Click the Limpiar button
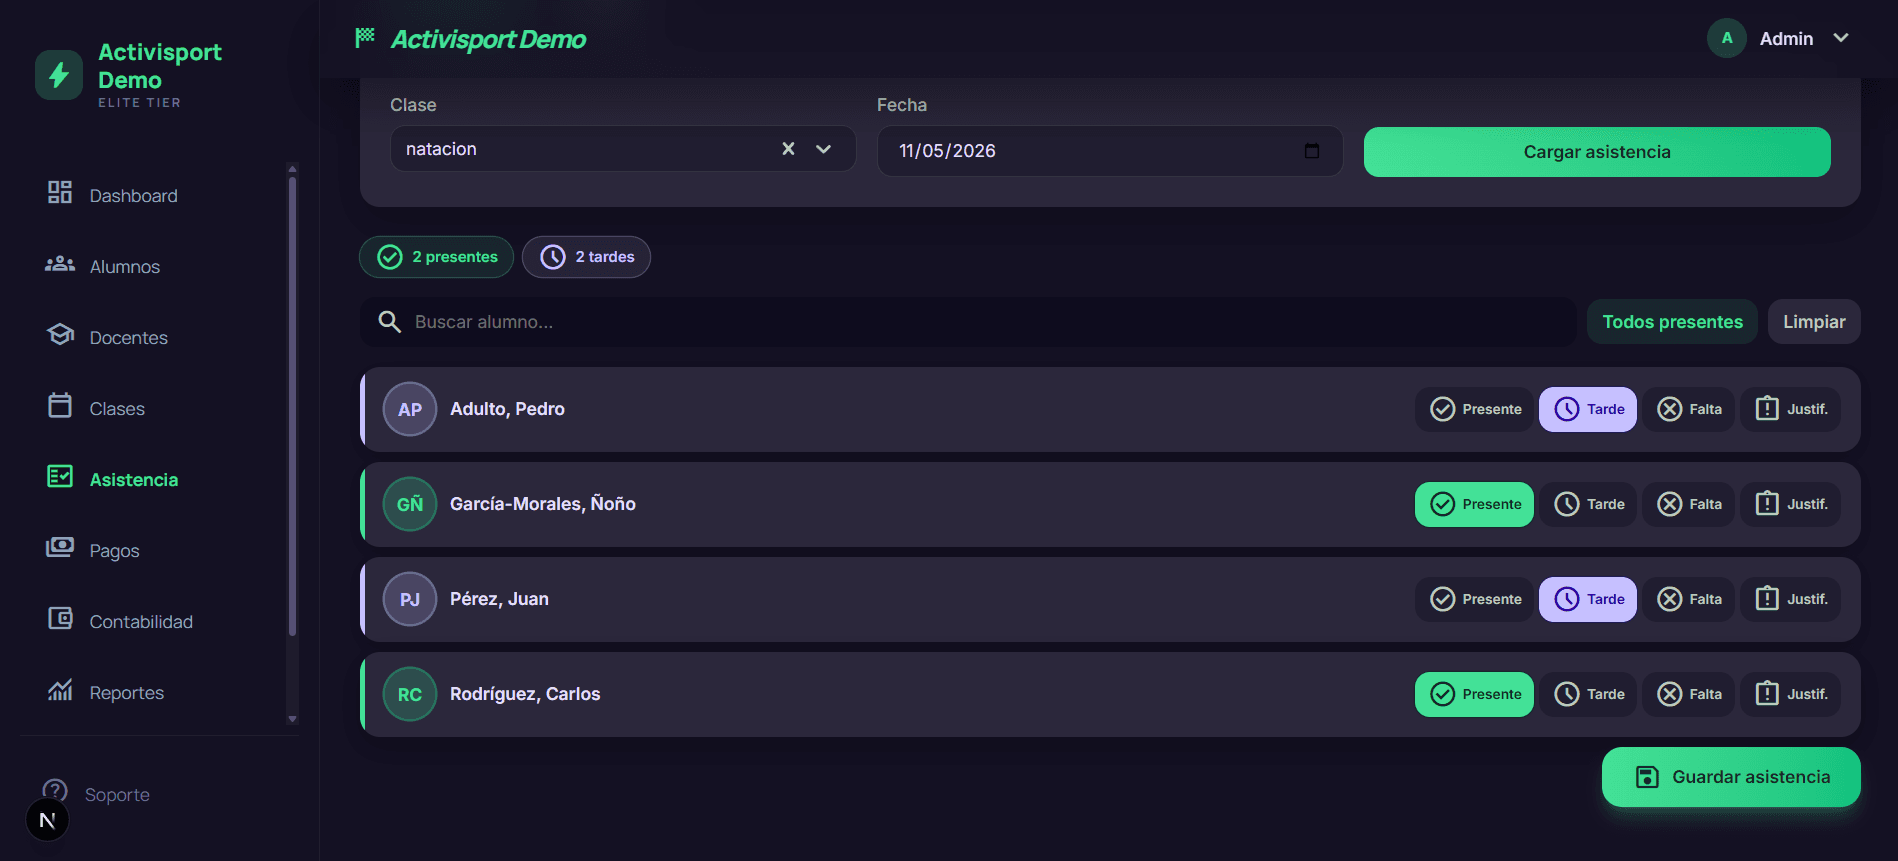 tap(1814, 322)
